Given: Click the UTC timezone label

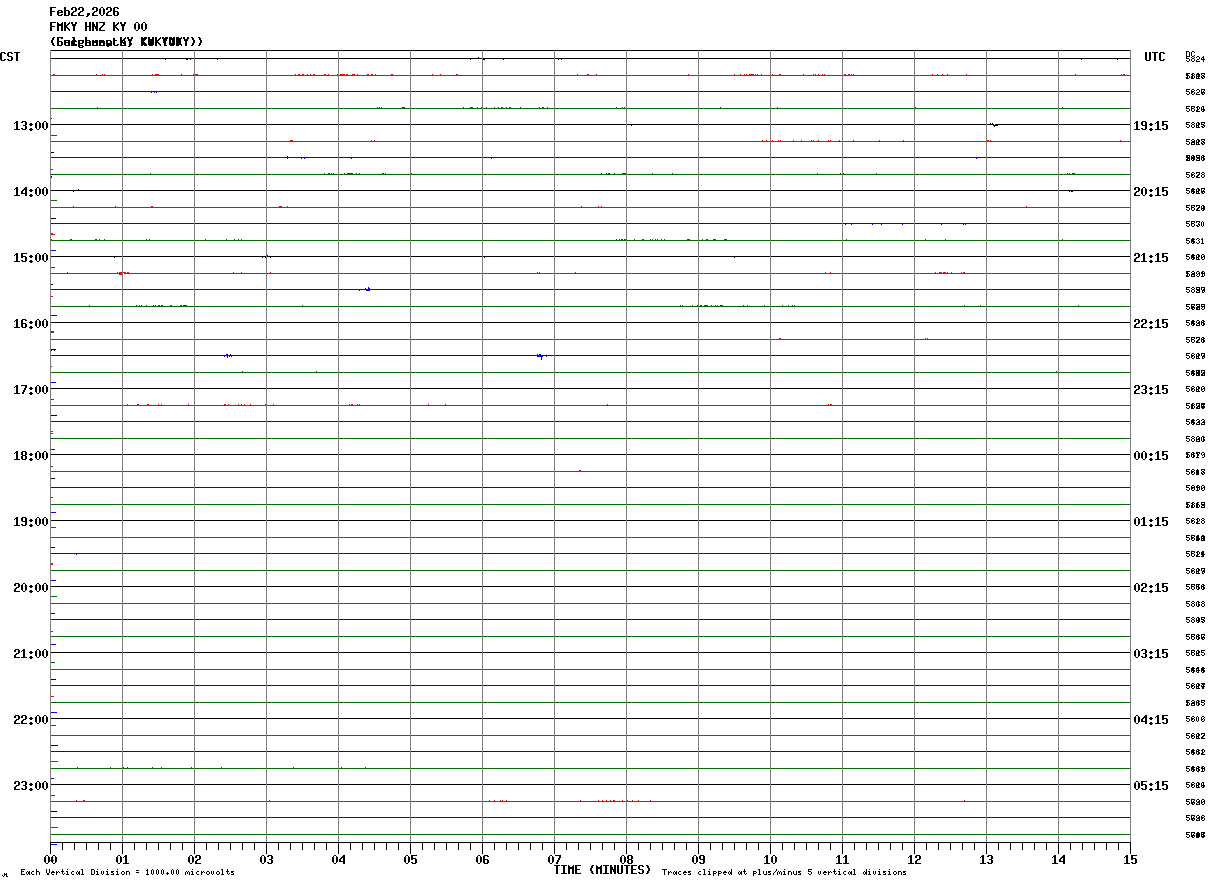Looking at the screenshot, I should coord(1155,57).
